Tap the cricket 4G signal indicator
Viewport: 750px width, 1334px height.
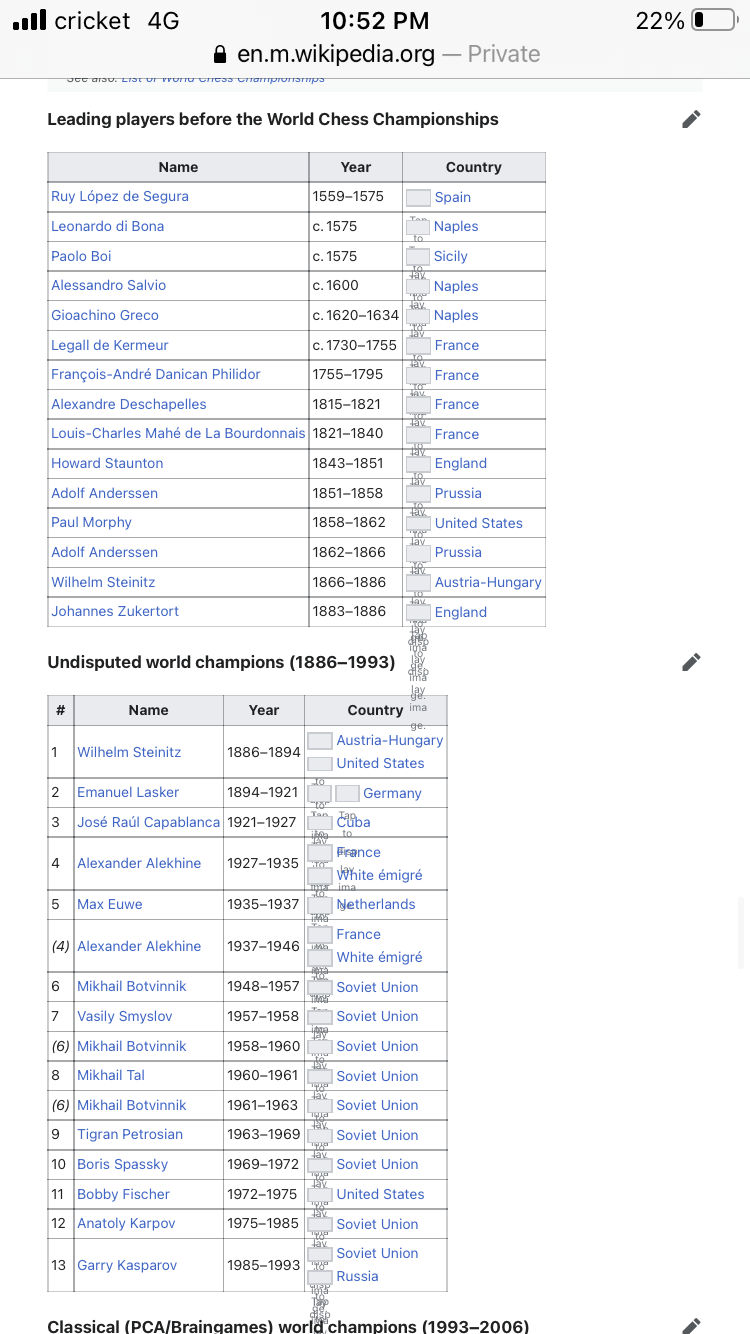tap(96, 21)
